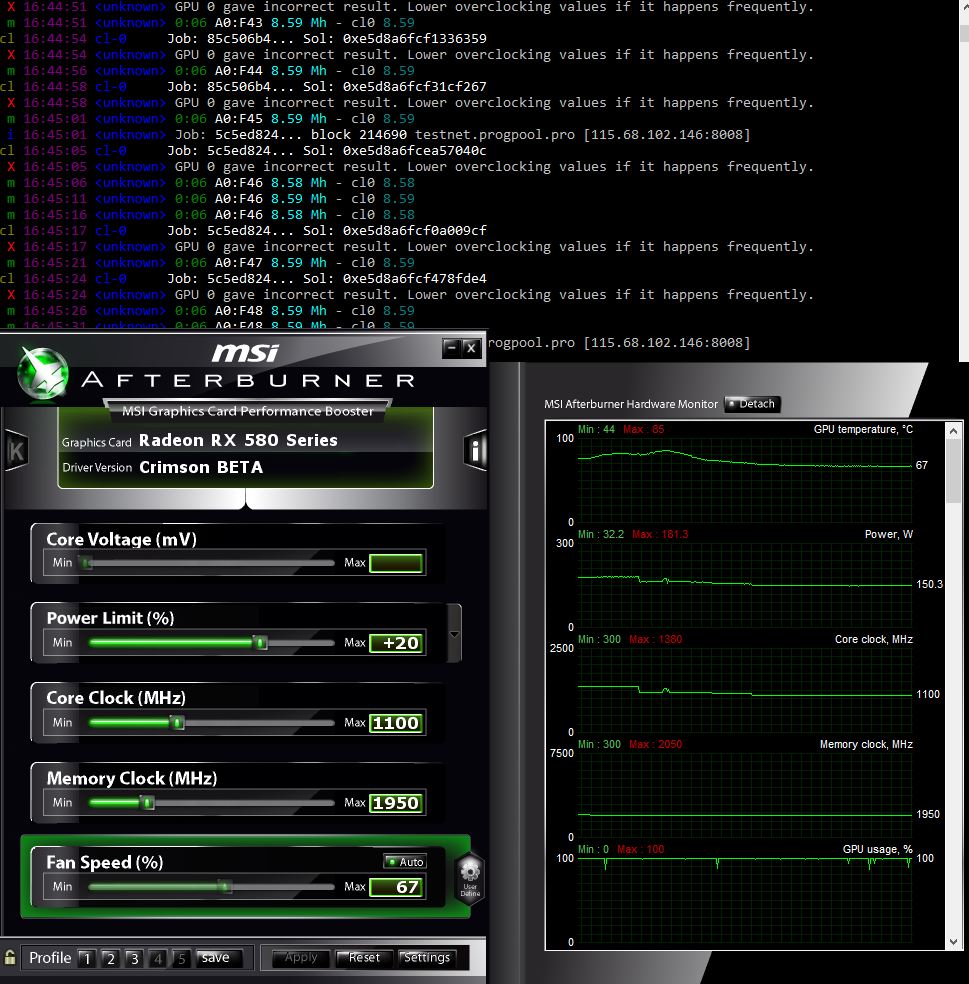Screen dimensions: 969x984
Task: Minimize the MSI Afterburner window
Action: [451, 348]
